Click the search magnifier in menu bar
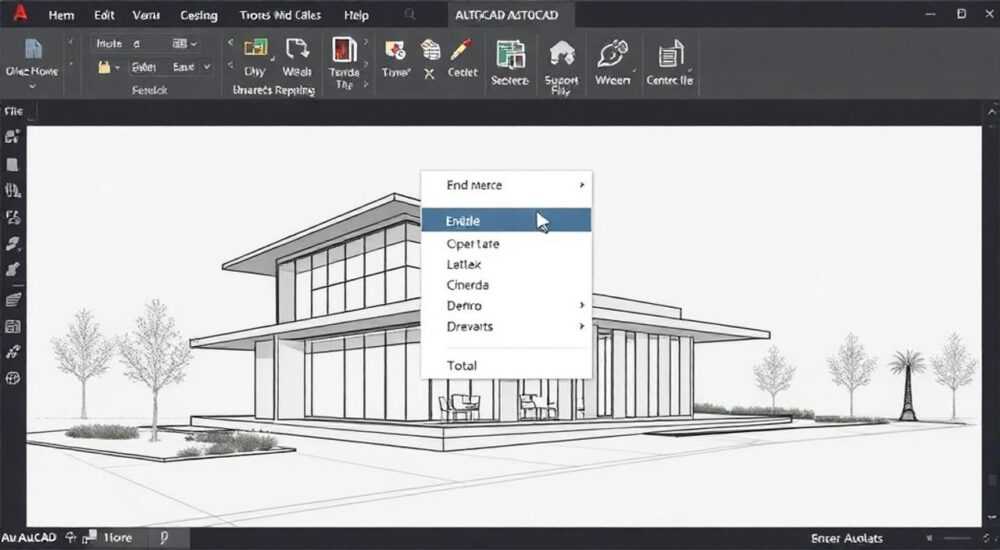The image size is (1000, 550). pos(410,14)
